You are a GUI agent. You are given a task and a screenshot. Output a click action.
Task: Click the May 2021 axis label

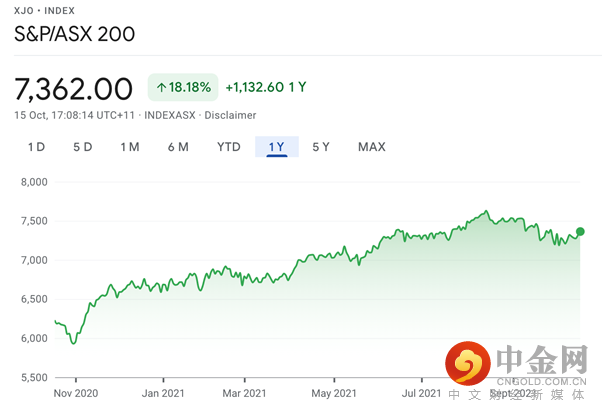pyautogui.click(x=334, y=394)
